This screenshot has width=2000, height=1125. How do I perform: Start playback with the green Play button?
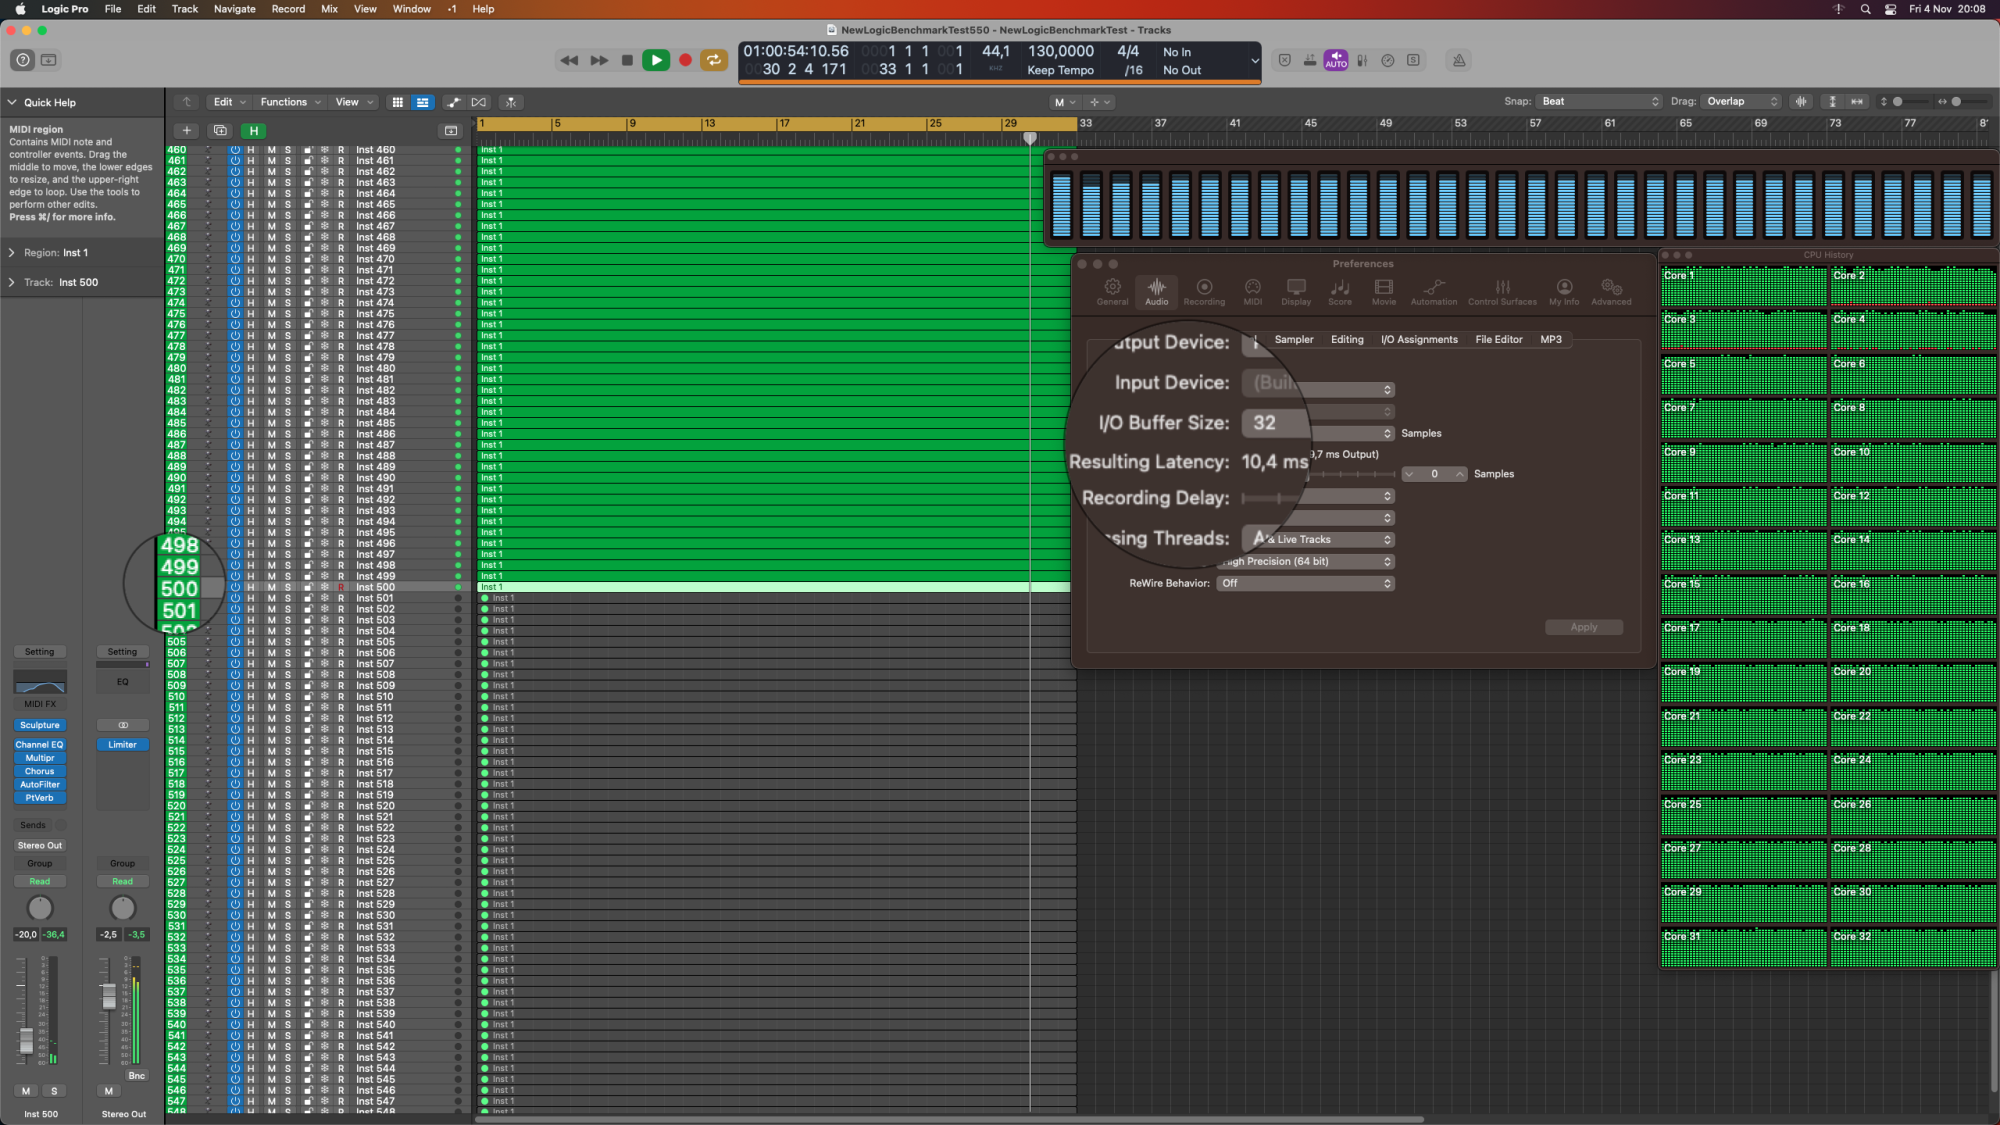tap(656, 60)
